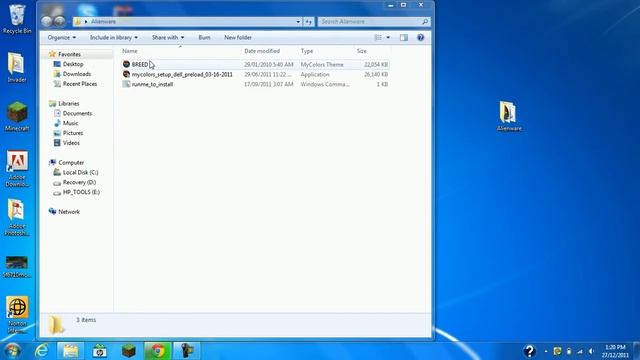
Task: Open Downloads in Favorites
Action: (76, 74)
